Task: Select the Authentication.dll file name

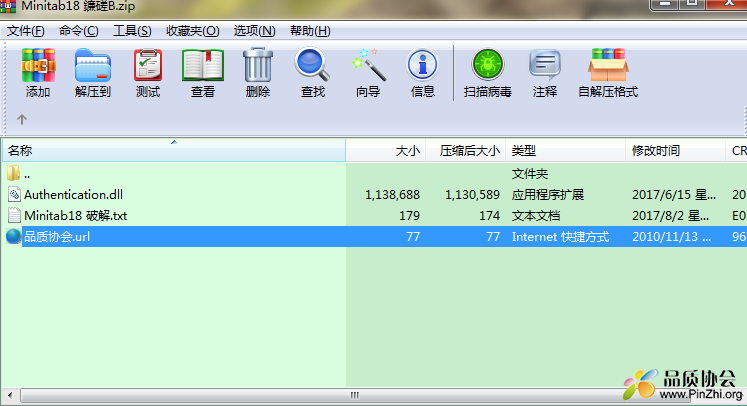Action: (73, 194)
